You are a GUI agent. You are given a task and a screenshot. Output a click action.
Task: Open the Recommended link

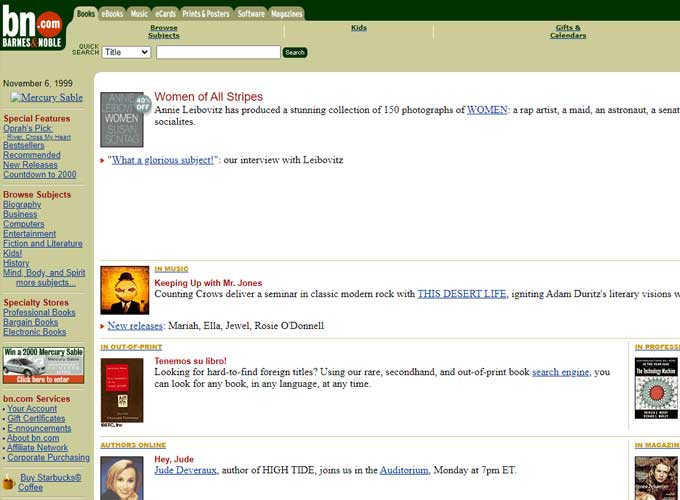(32, 155)
